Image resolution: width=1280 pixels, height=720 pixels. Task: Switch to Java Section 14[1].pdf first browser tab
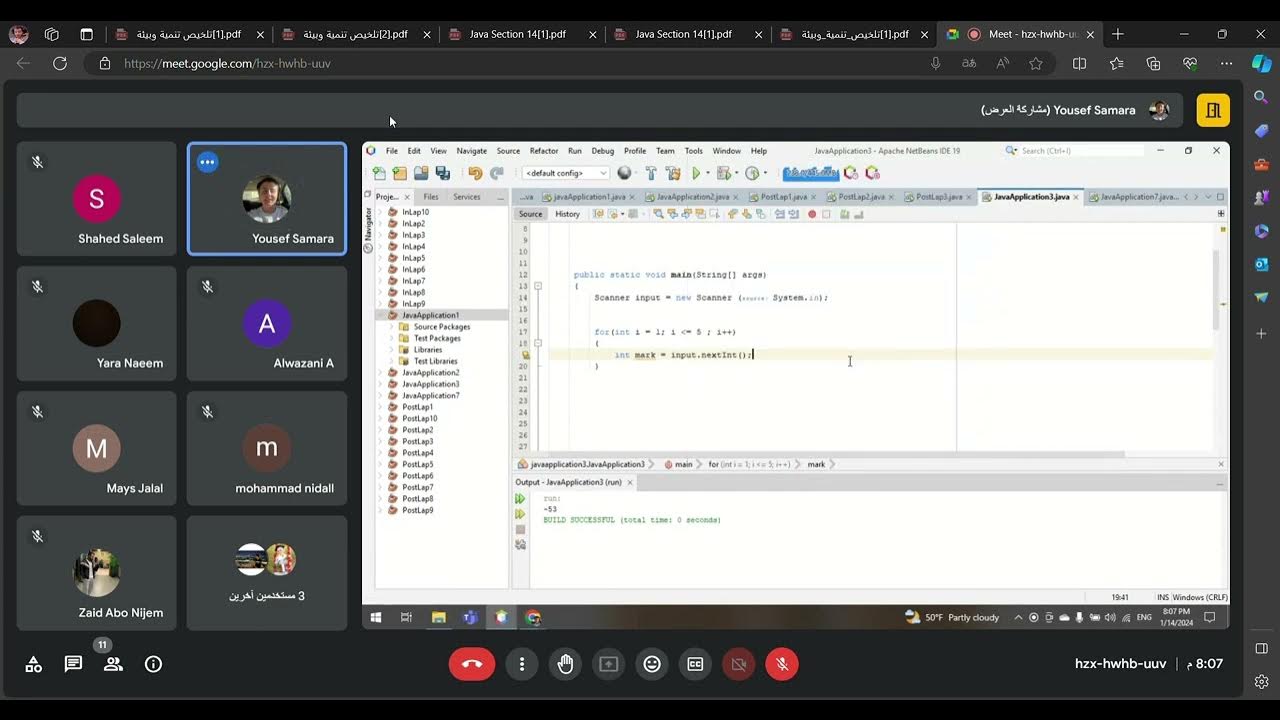click(x=521, y=34)
